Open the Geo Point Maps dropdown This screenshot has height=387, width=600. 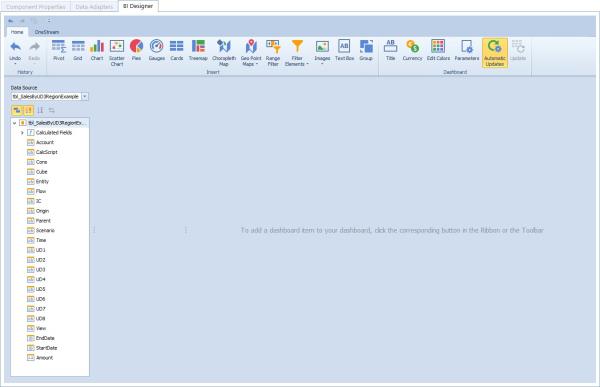click(x=251, y=53)
